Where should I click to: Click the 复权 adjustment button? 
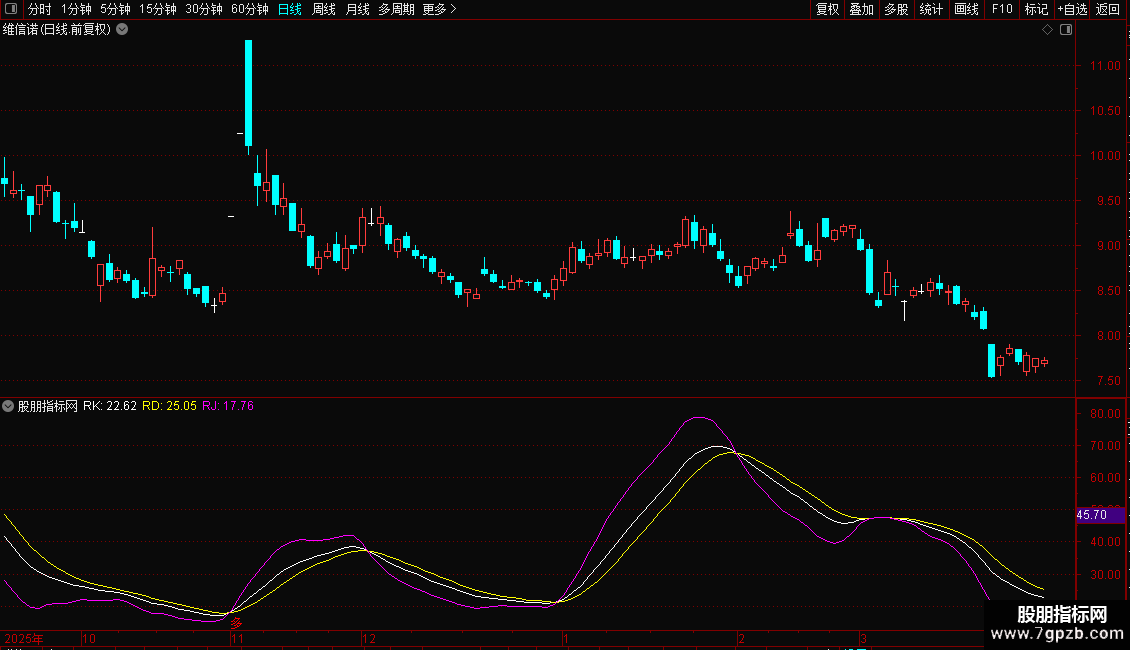(x=827, y=9)
